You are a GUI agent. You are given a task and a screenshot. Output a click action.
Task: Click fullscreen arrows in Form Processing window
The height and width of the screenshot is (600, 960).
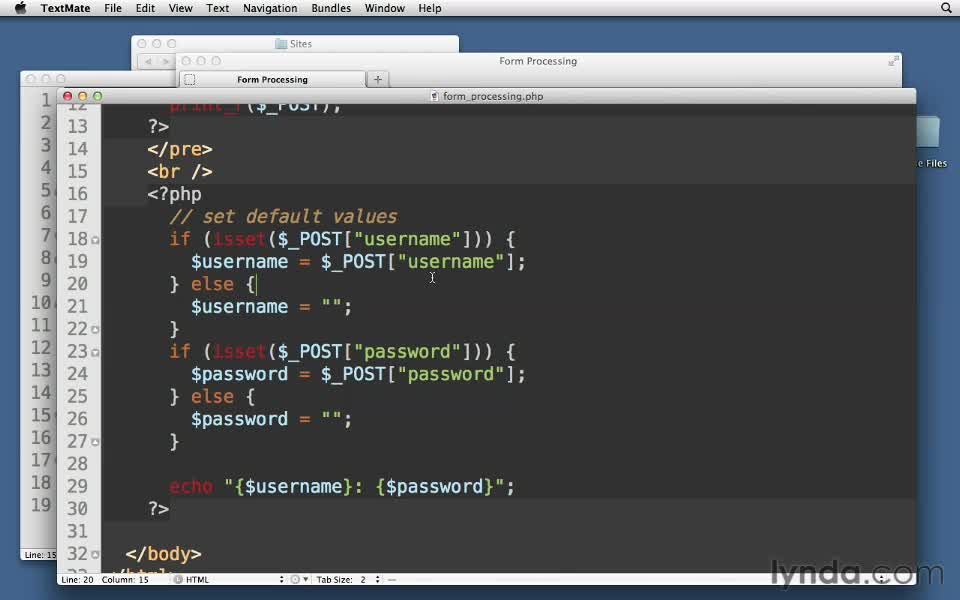893,61
